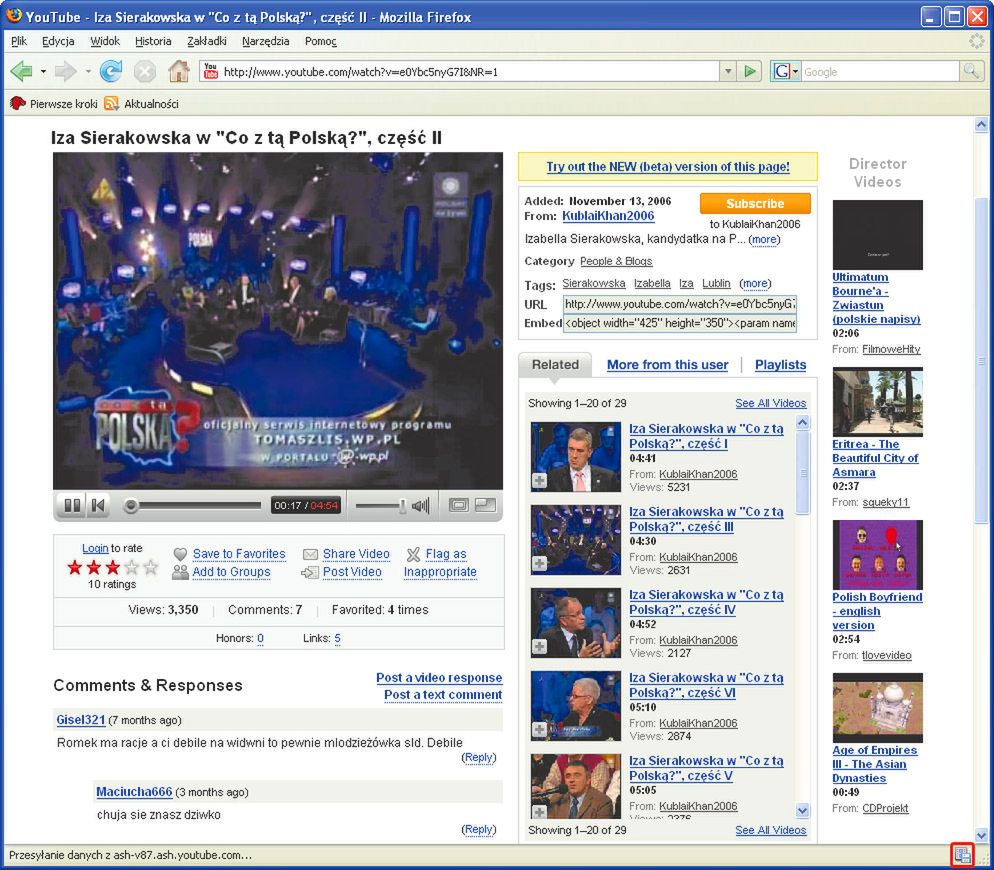This screenshot has height=870, width=994.
Task: Click the Flag as Inappropriate X icon
Action: point(413,554)
